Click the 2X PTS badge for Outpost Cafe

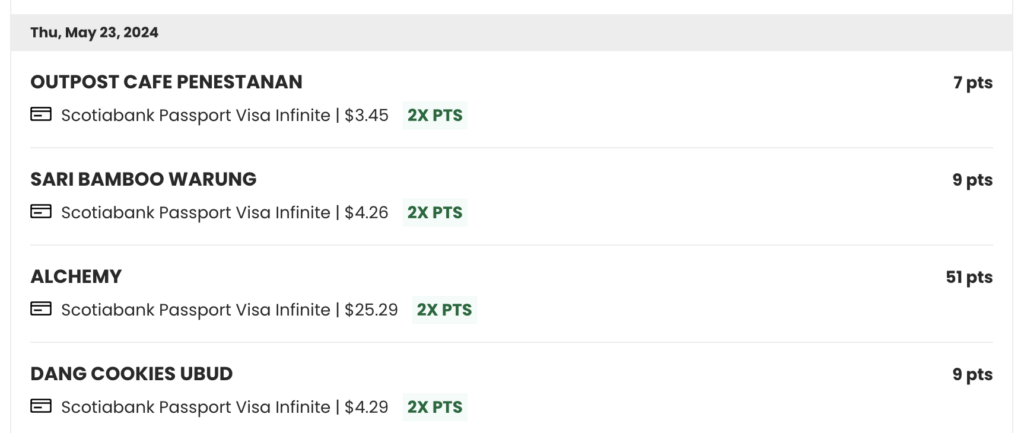435,115
